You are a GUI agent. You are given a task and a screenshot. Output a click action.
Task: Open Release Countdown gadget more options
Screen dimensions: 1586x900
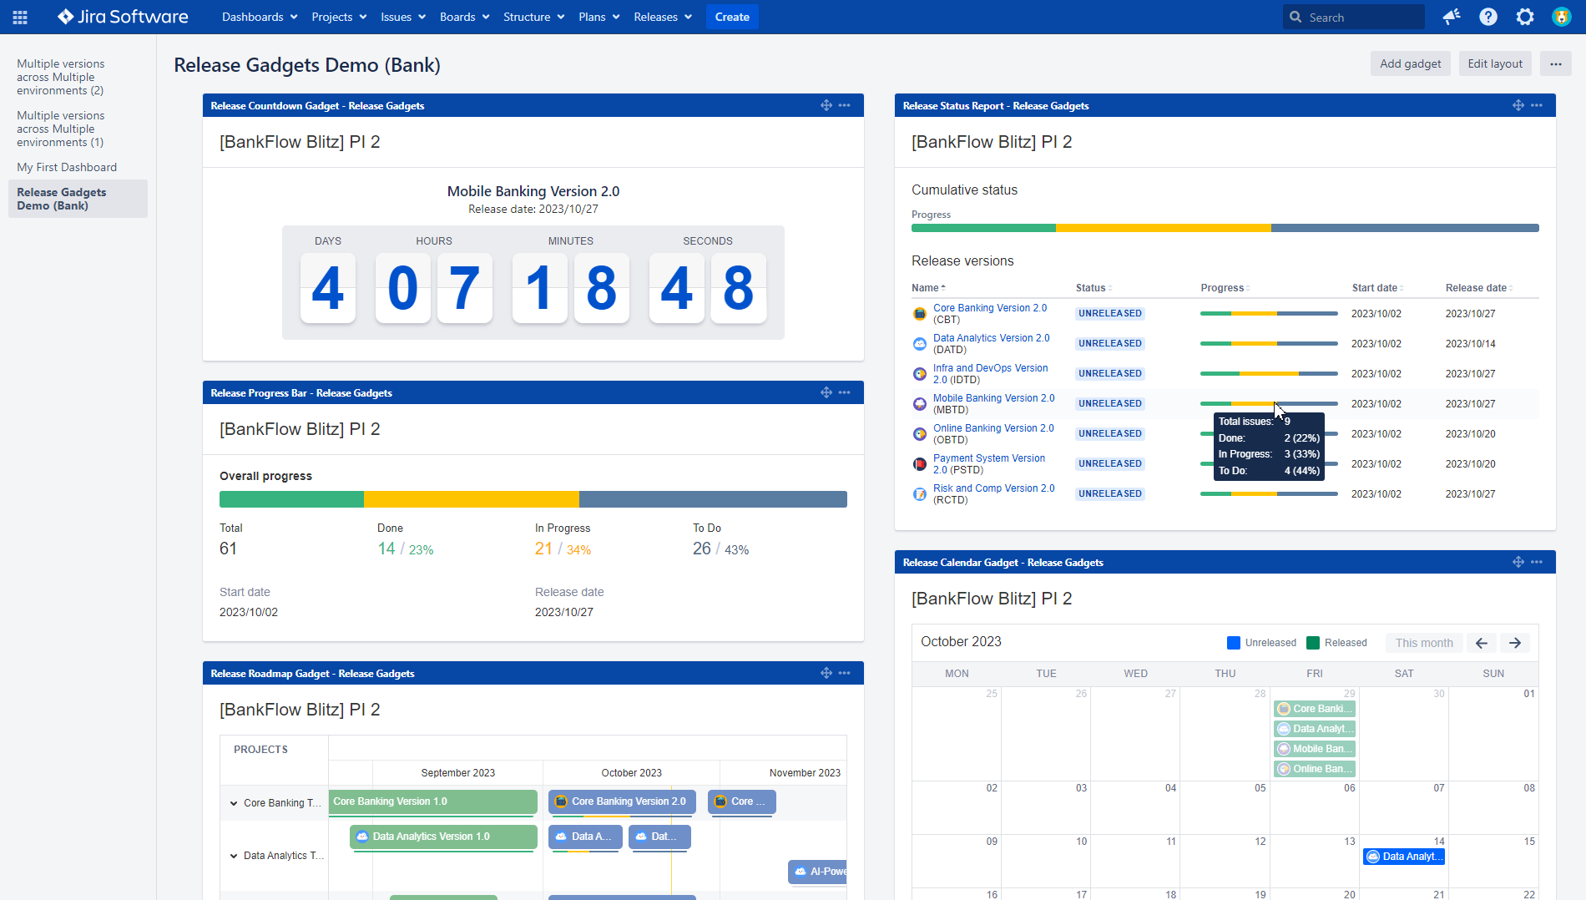(845, 105)
